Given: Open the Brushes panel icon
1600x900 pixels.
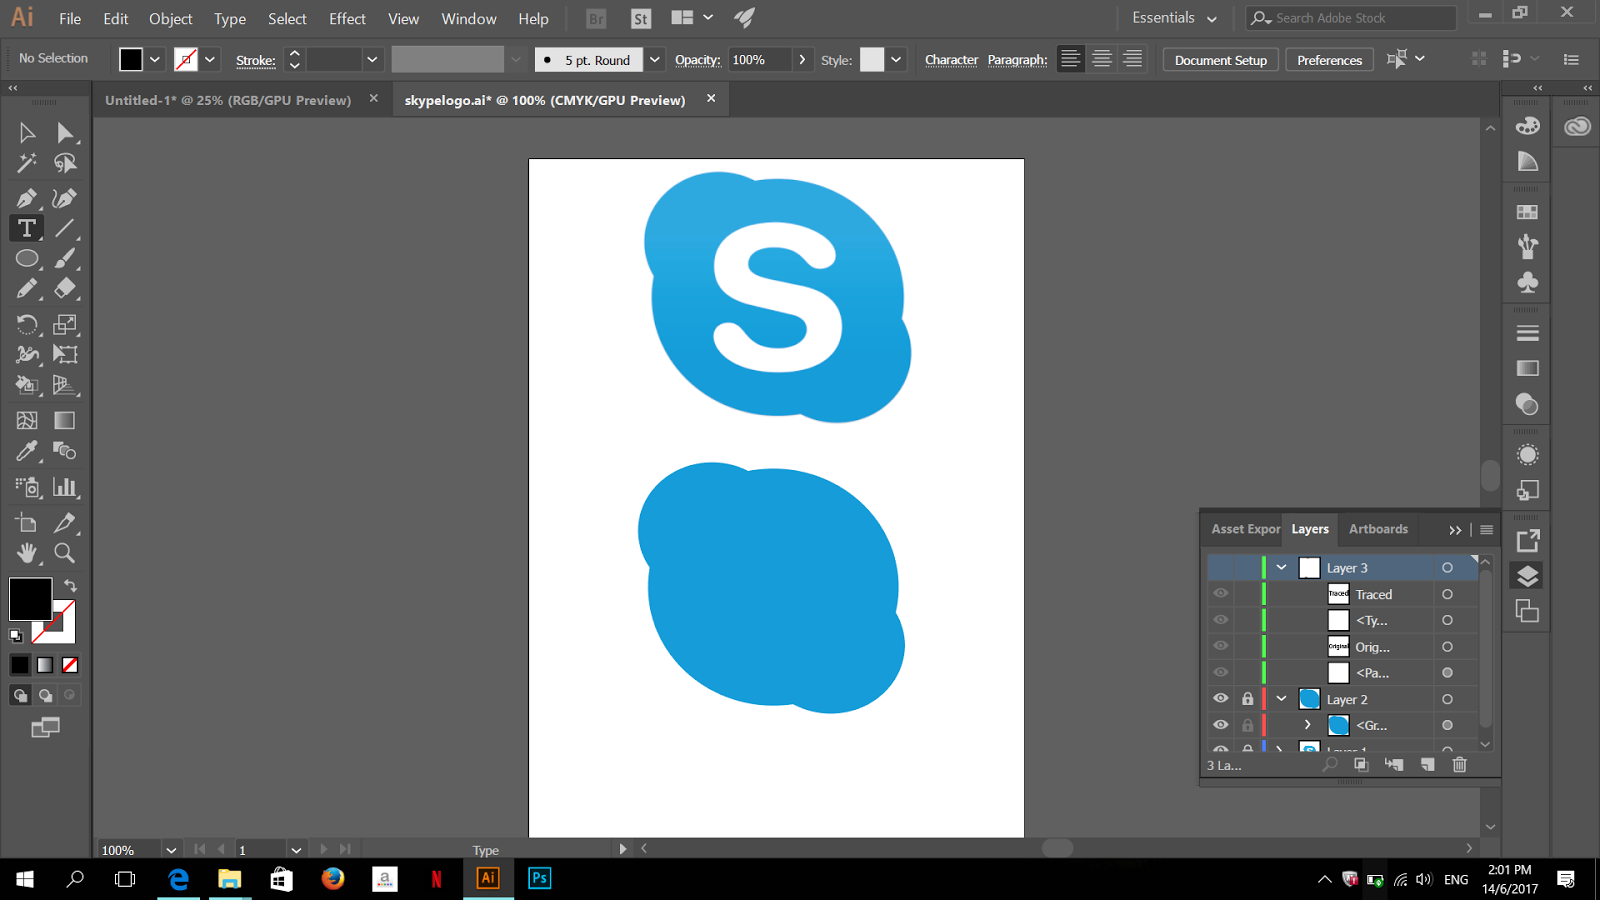Looking at the screenshot, I should point(1527,247).
